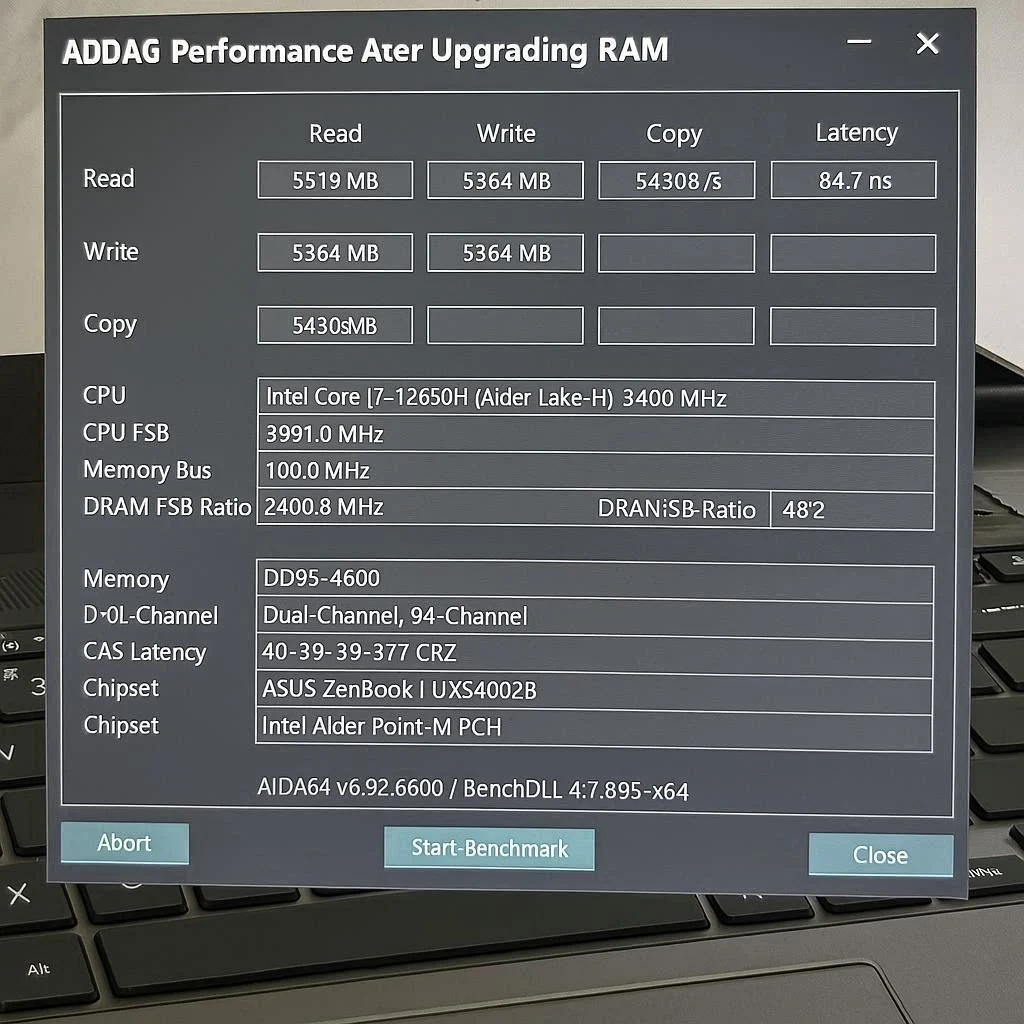The height and width of the screenshot is (1024, 1024).
Task: Click the Dual-Channel, 94-Channel field
Action: pyautogui.click(x=594, y=616)
